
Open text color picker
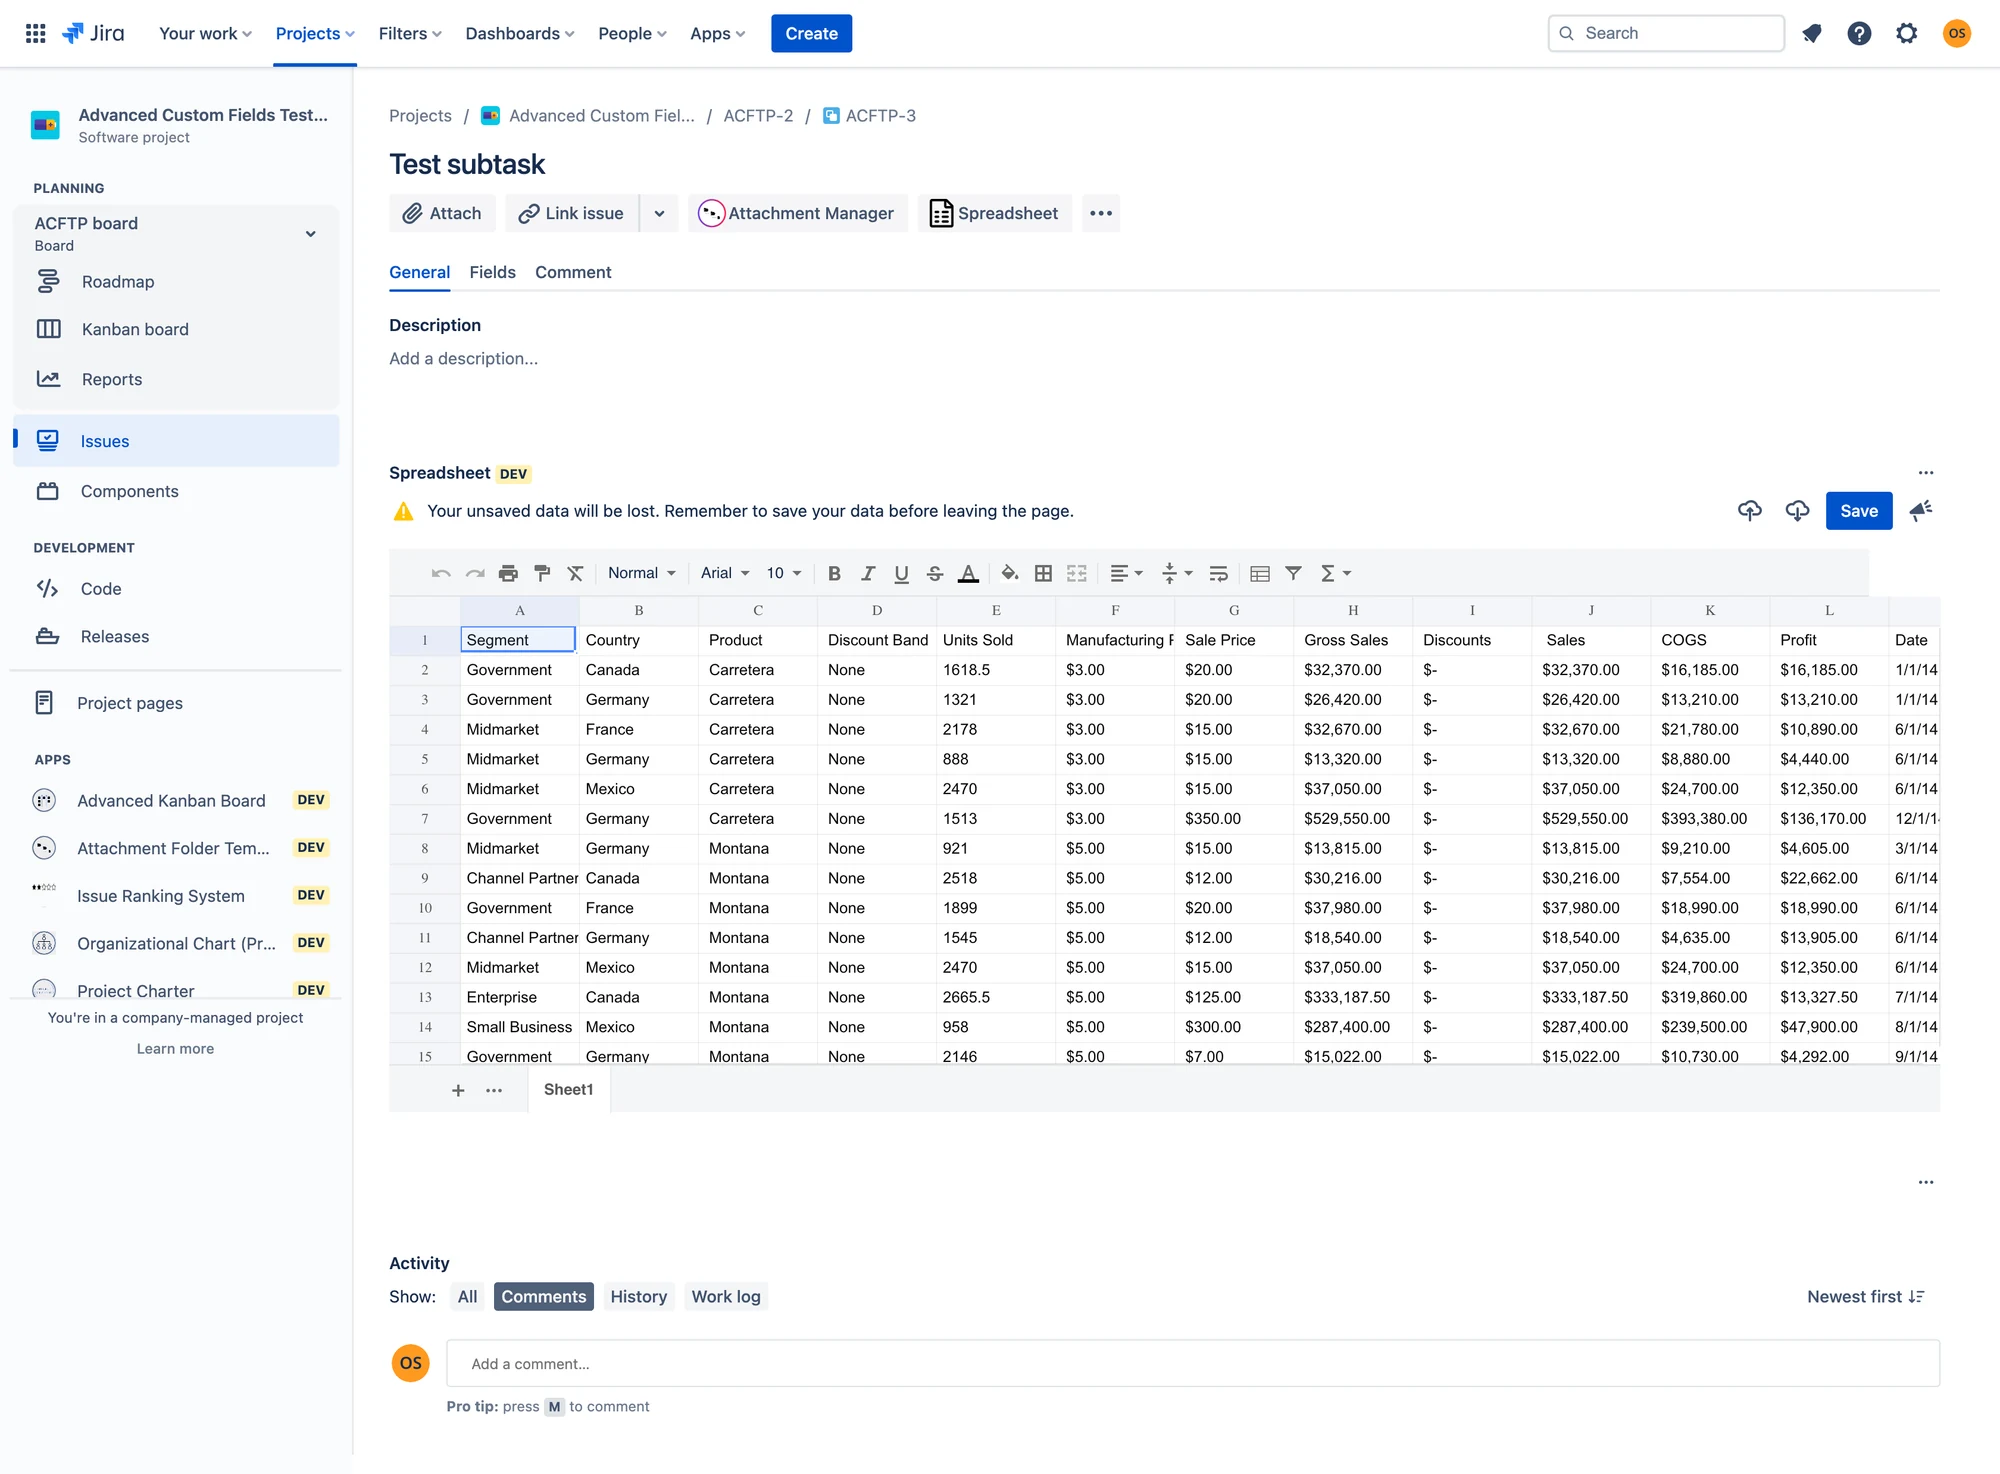[x=968, y=573]
